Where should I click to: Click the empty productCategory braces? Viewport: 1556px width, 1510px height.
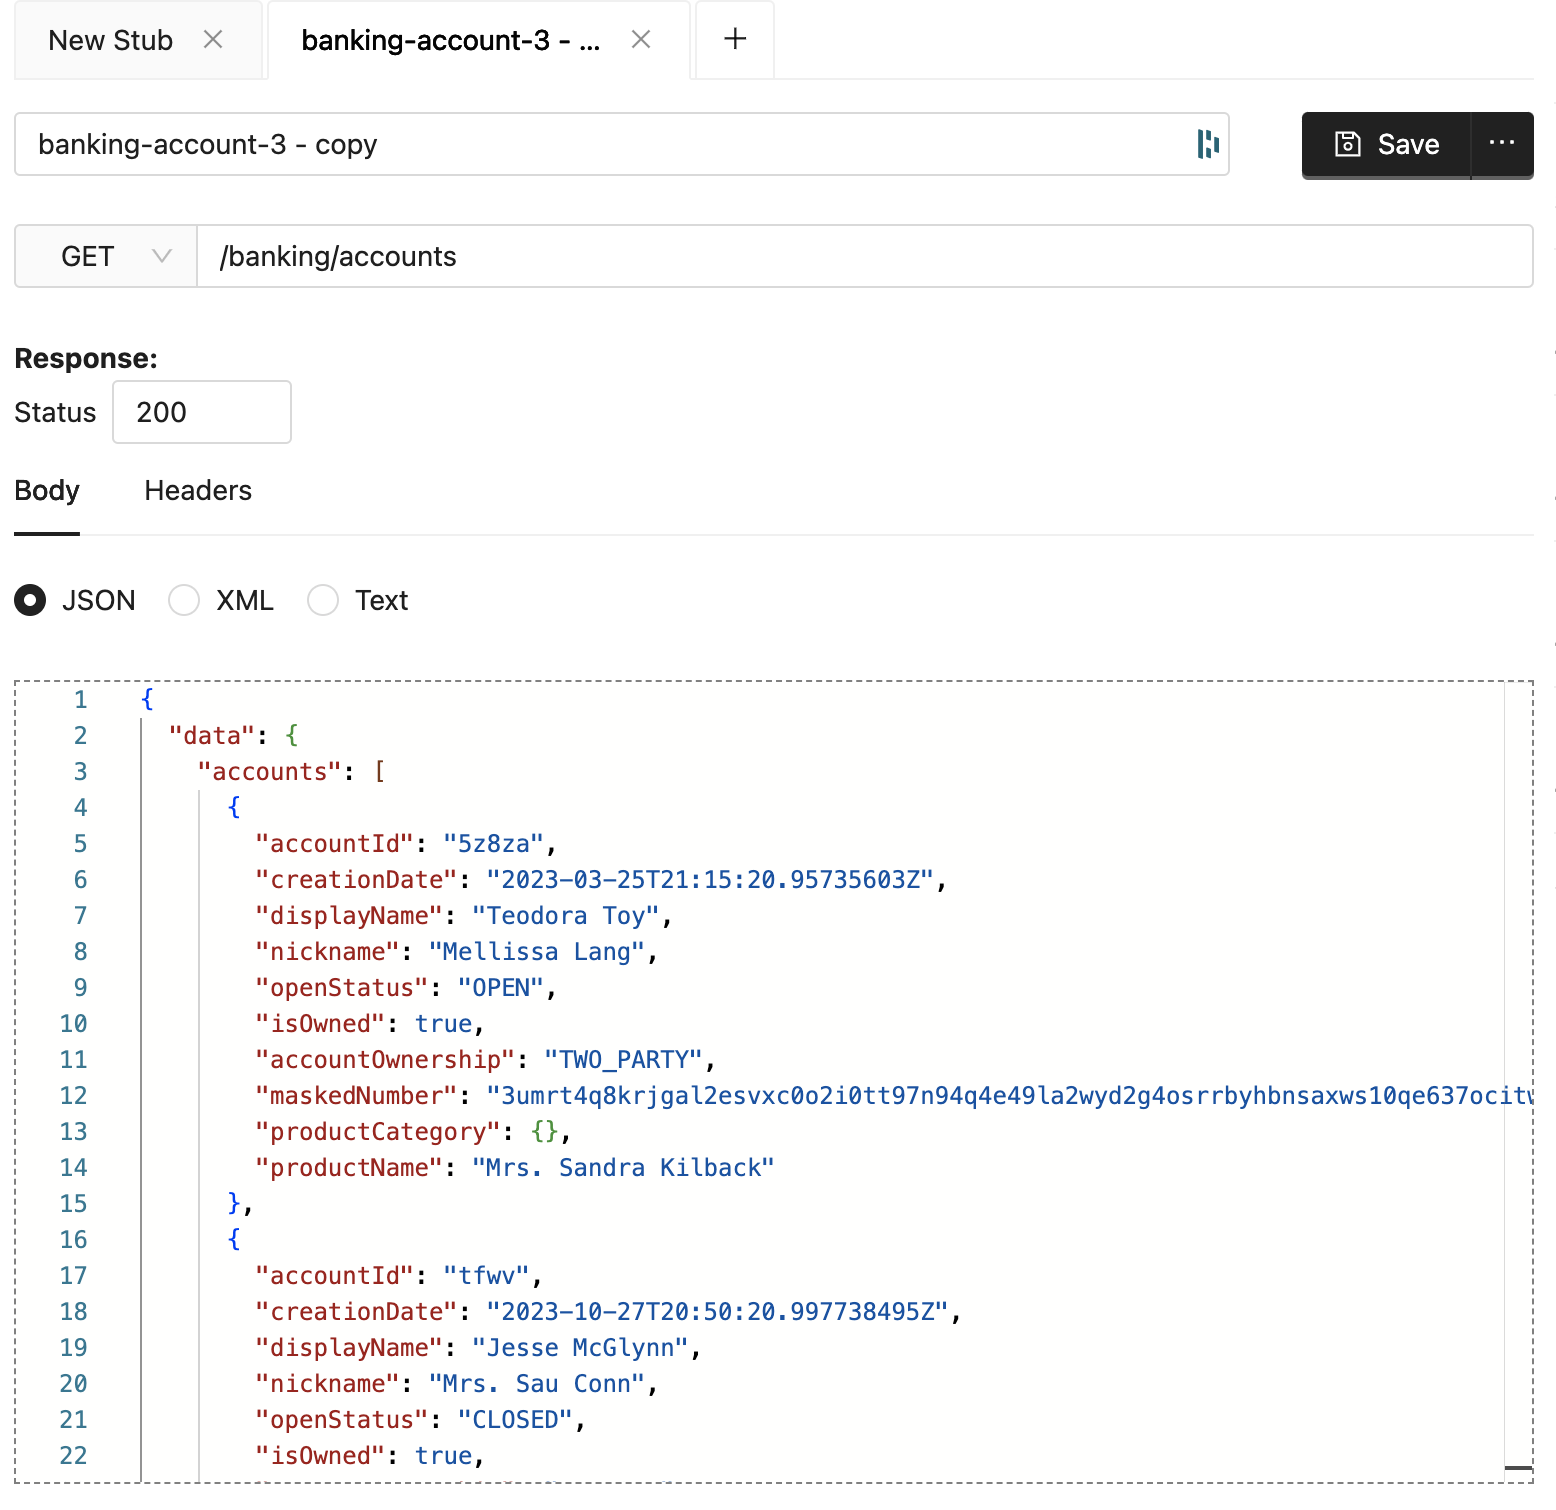(544, 1131)
